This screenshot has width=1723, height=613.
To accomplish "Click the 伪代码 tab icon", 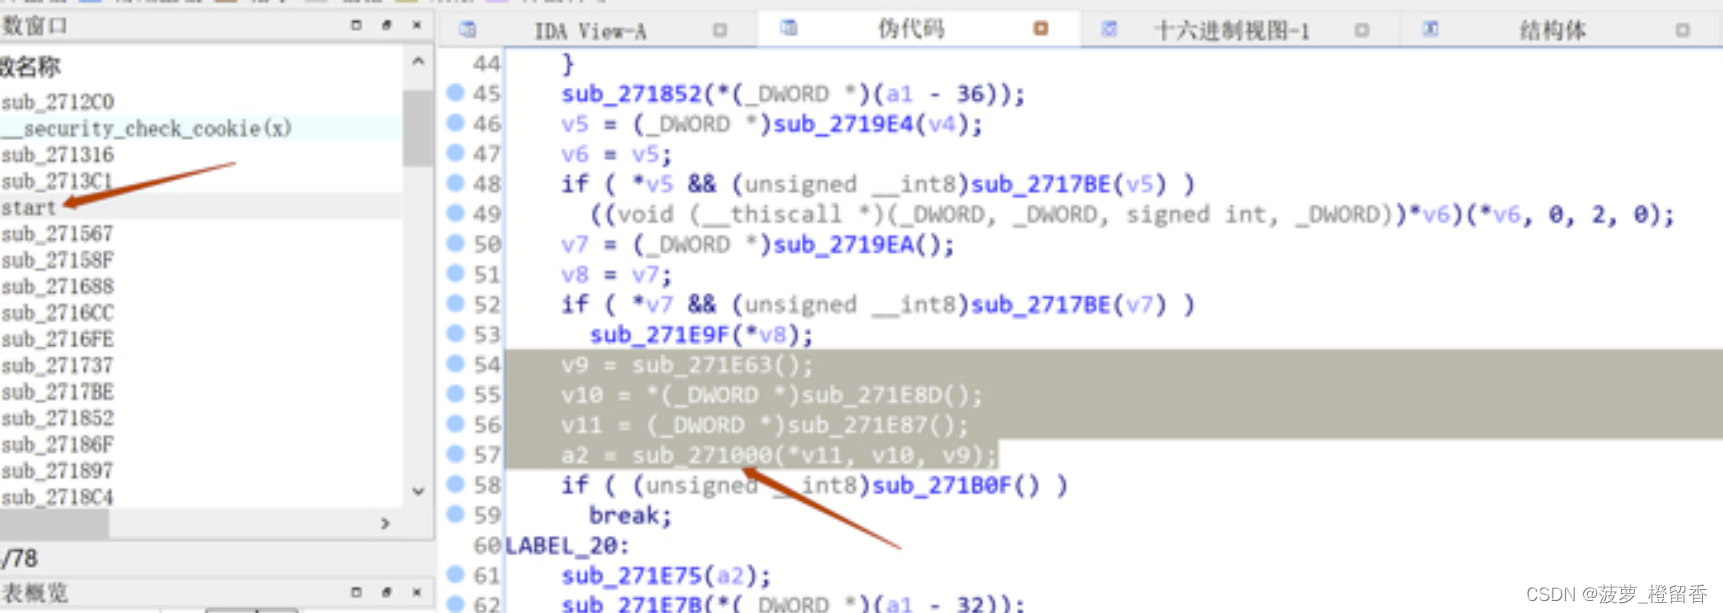I will coord(789,28).
